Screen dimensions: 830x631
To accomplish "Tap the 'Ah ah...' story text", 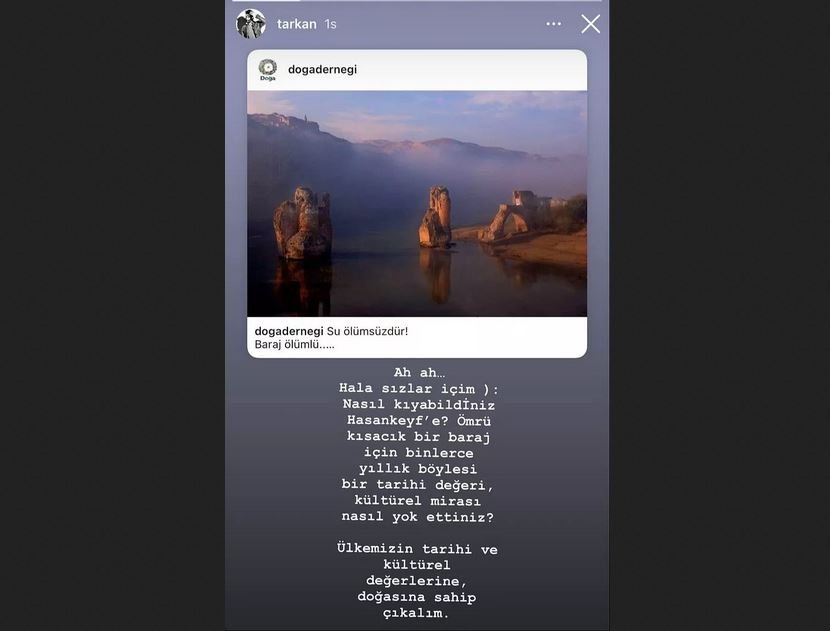I will [x=419, y=373].
